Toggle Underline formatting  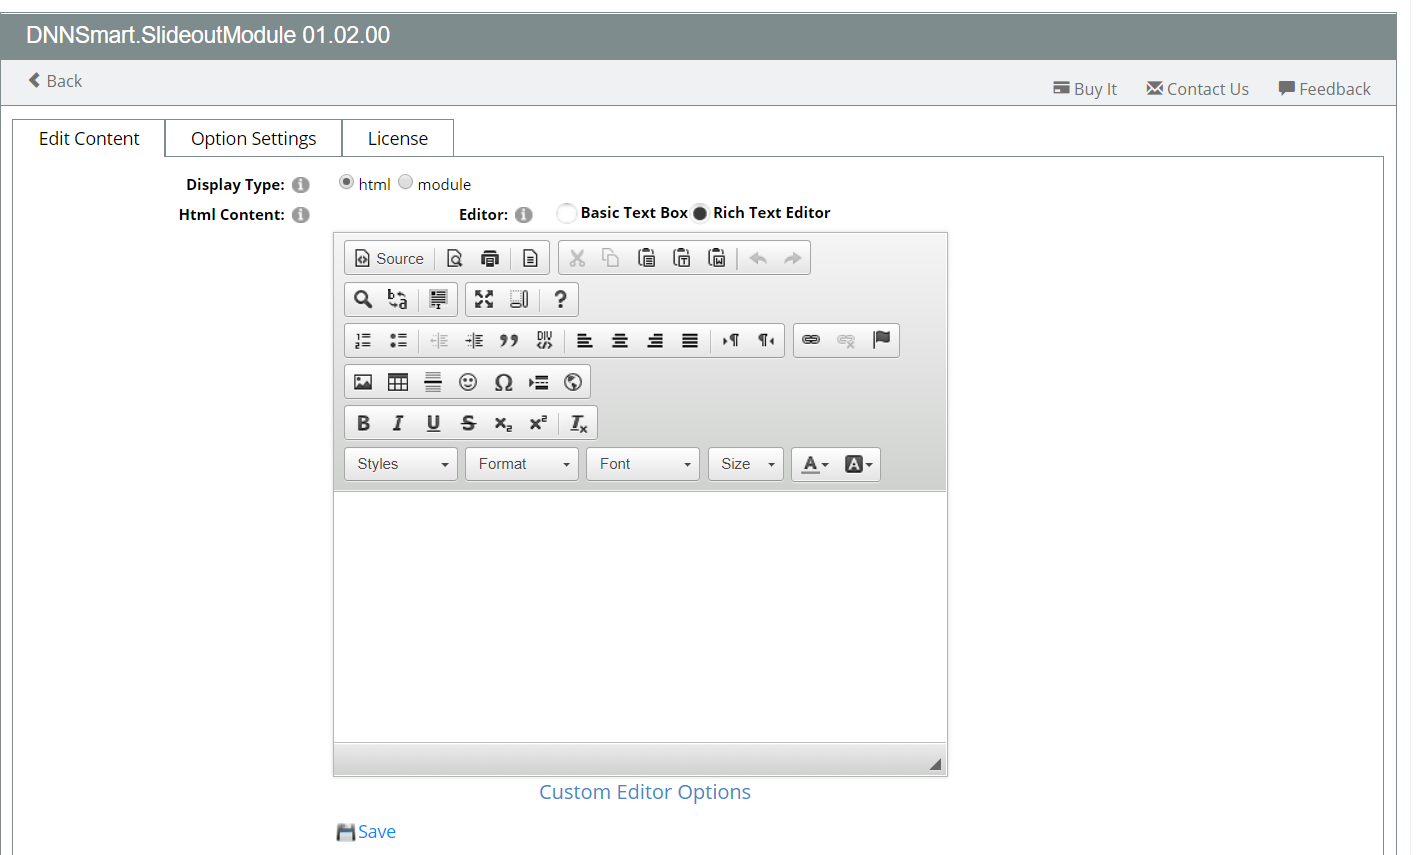433,423
